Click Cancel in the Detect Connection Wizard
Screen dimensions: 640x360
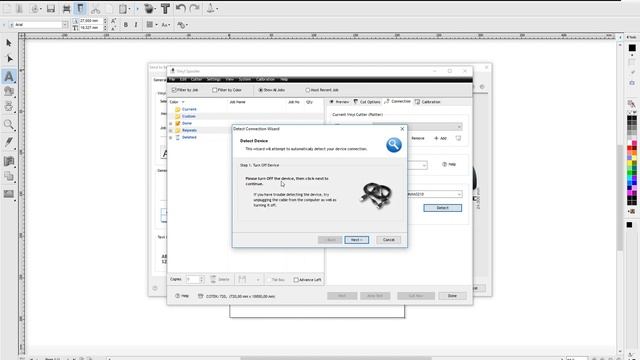[x=388, y=240]
